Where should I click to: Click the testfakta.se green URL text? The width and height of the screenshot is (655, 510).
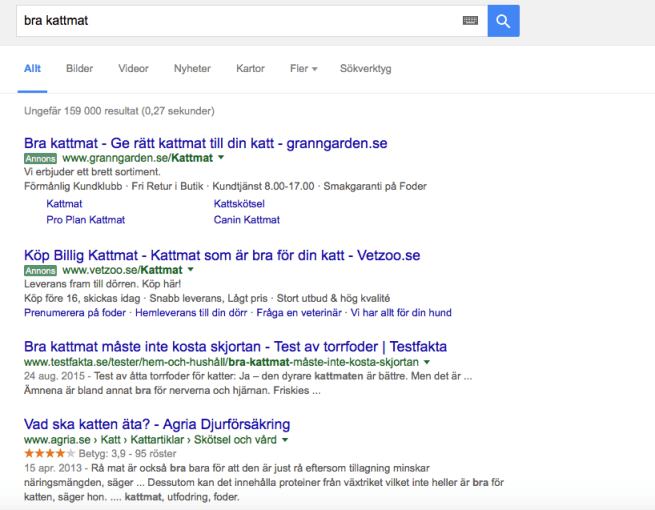[221, 362]
